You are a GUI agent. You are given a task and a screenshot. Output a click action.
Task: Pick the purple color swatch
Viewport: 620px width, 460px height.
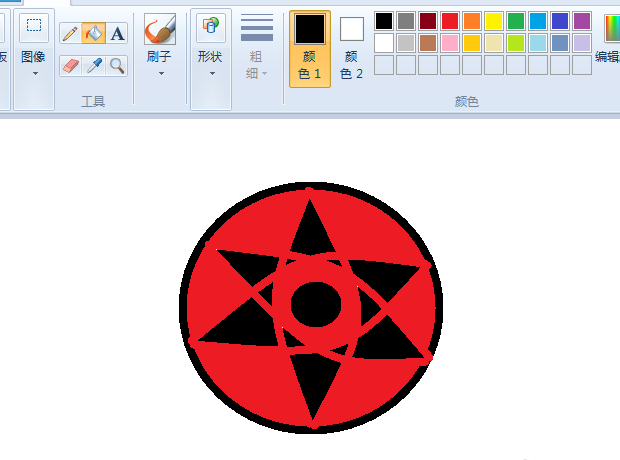(x=582, y=21)
